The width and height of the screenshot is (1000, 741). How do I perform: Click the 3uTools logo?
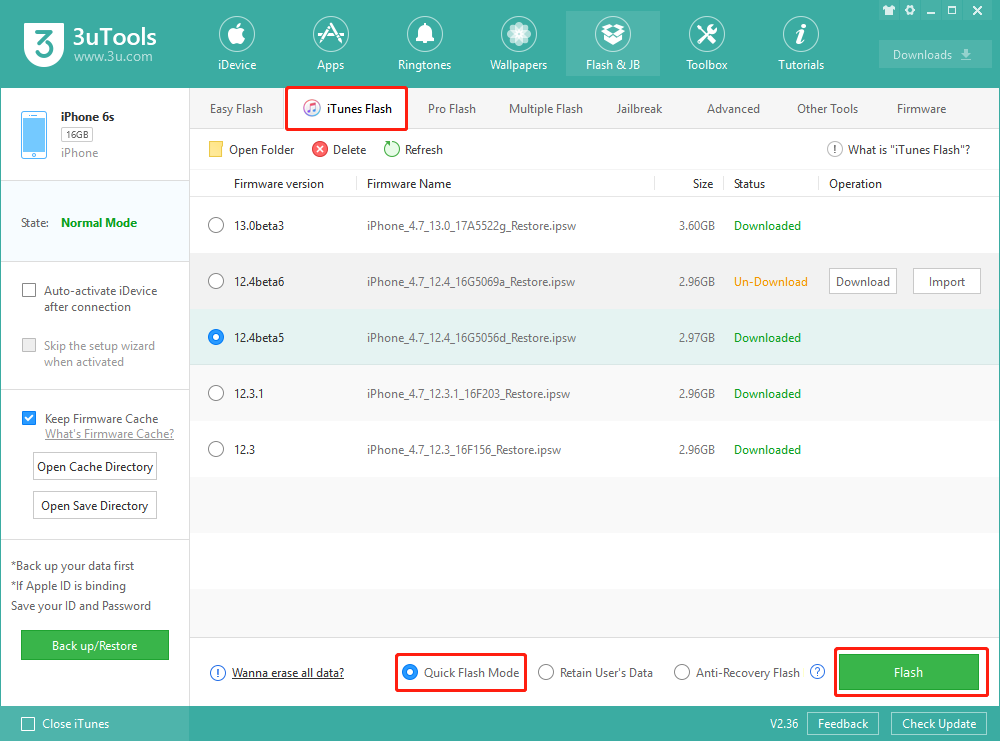44,44
